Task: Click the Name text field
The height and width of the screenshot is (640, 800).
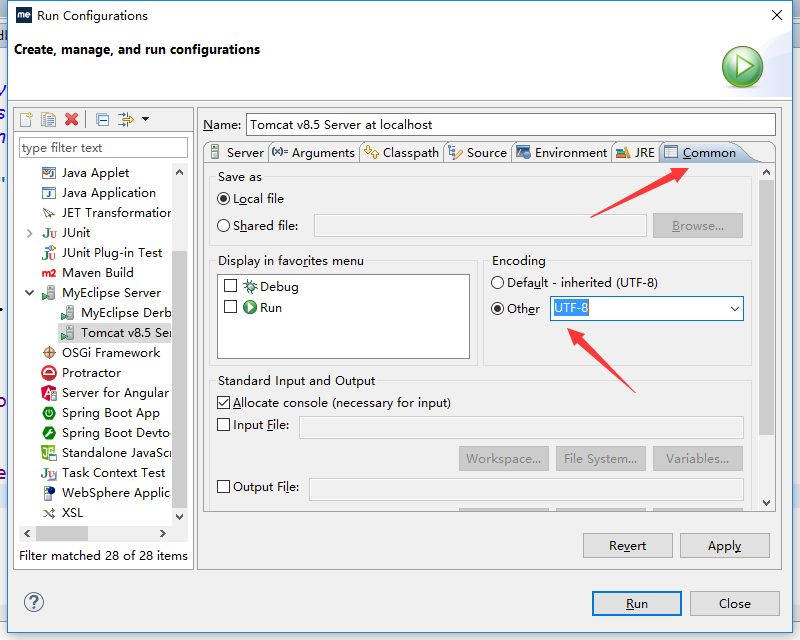Action: [x=511, y=125]
